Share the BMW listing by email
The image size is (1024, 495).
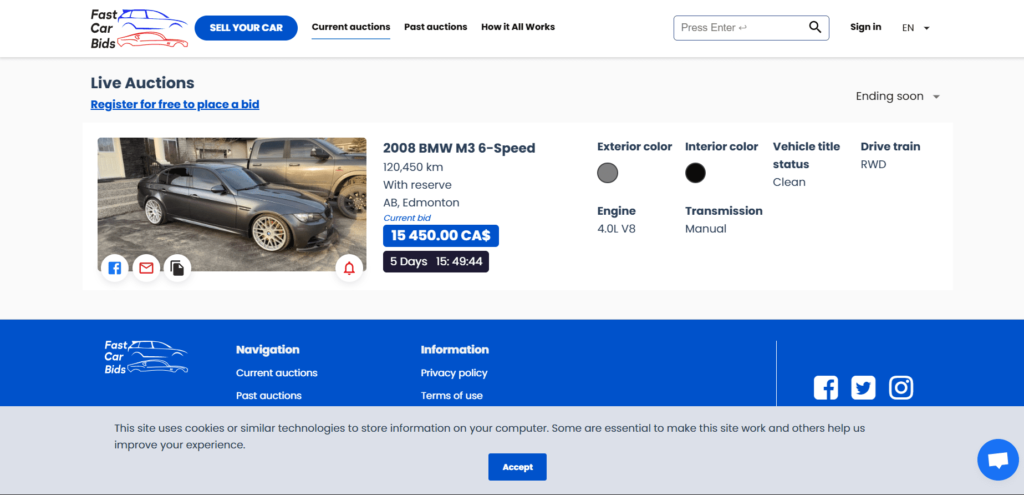click(146, 268)
